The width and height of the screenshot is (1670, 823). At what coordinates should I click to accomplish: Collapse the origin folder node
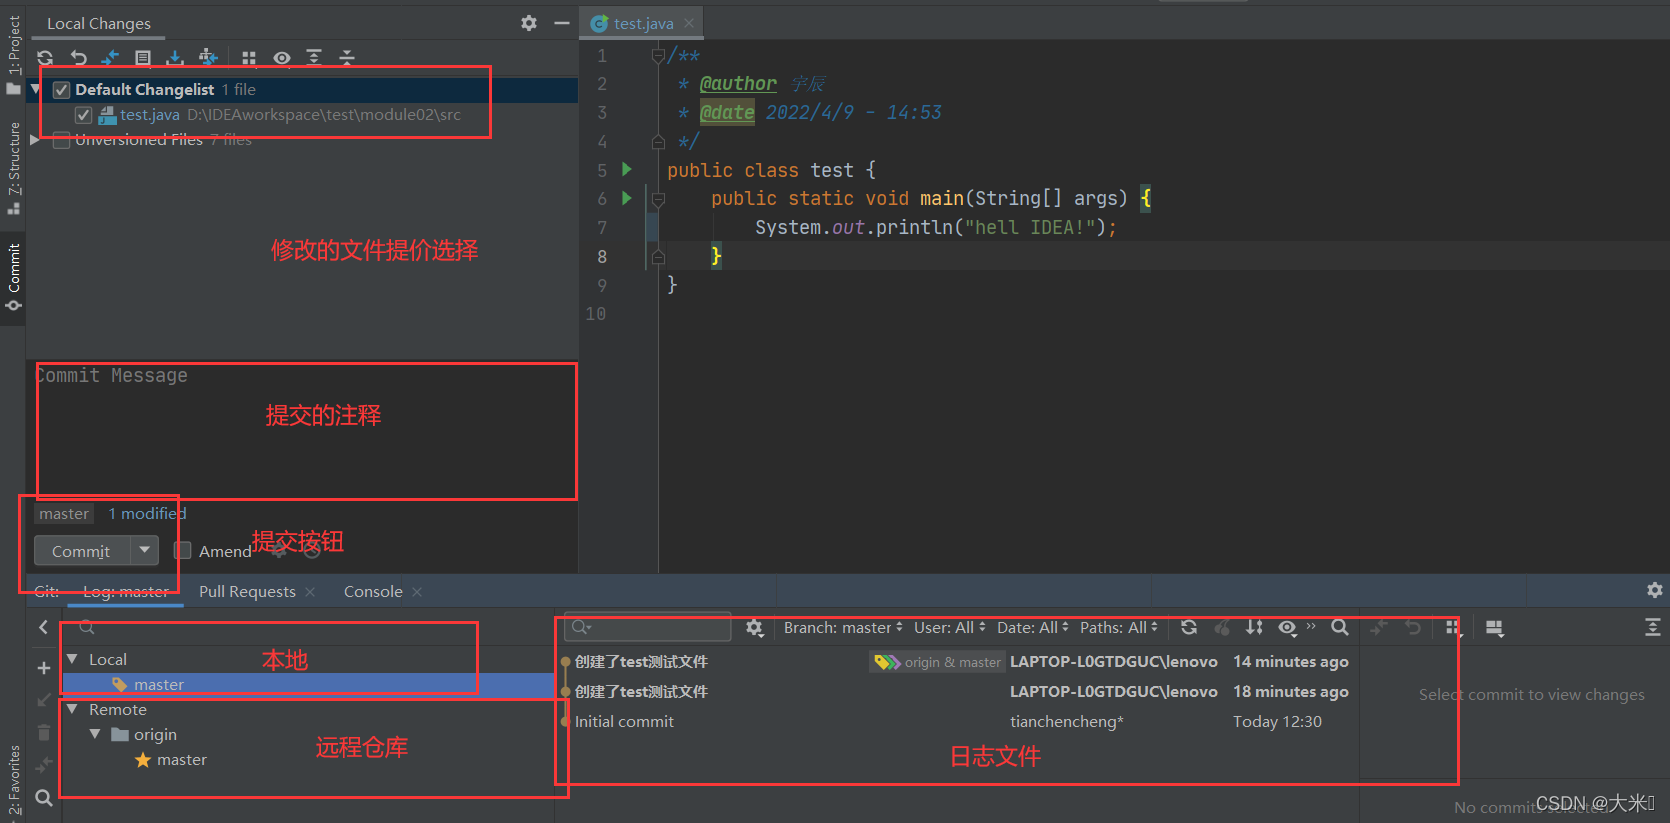pyautogui.click(x=95, y=734)
